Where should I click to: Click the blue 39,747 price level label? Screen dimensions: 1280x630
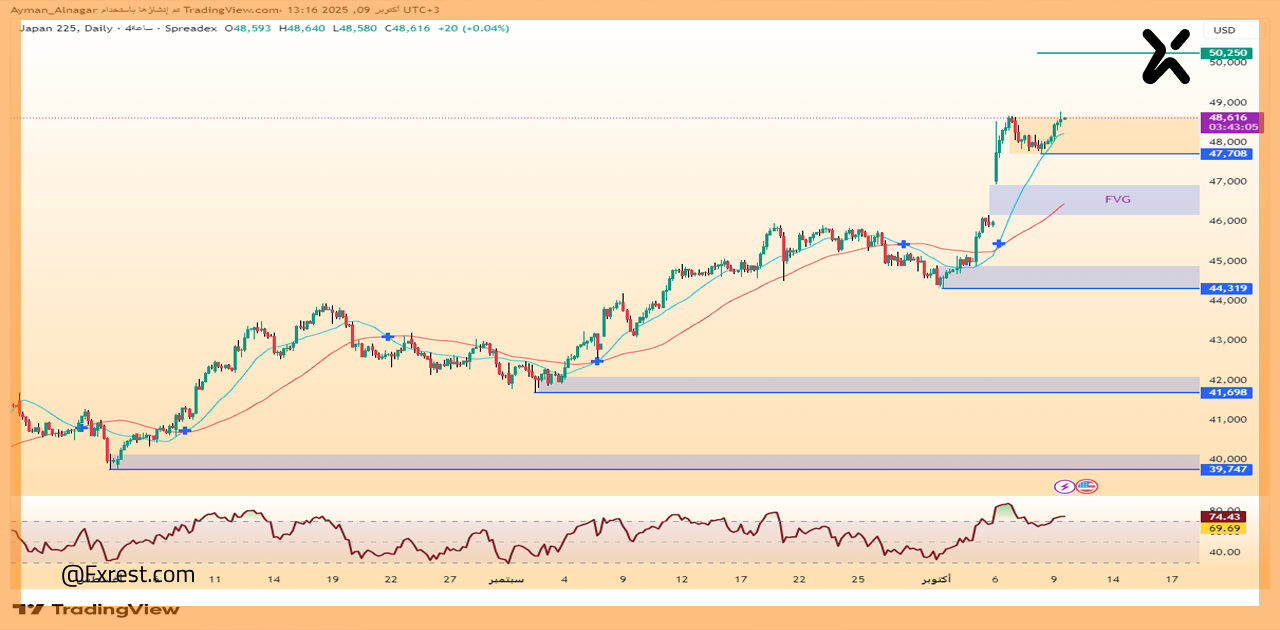tap(1227, 469)
